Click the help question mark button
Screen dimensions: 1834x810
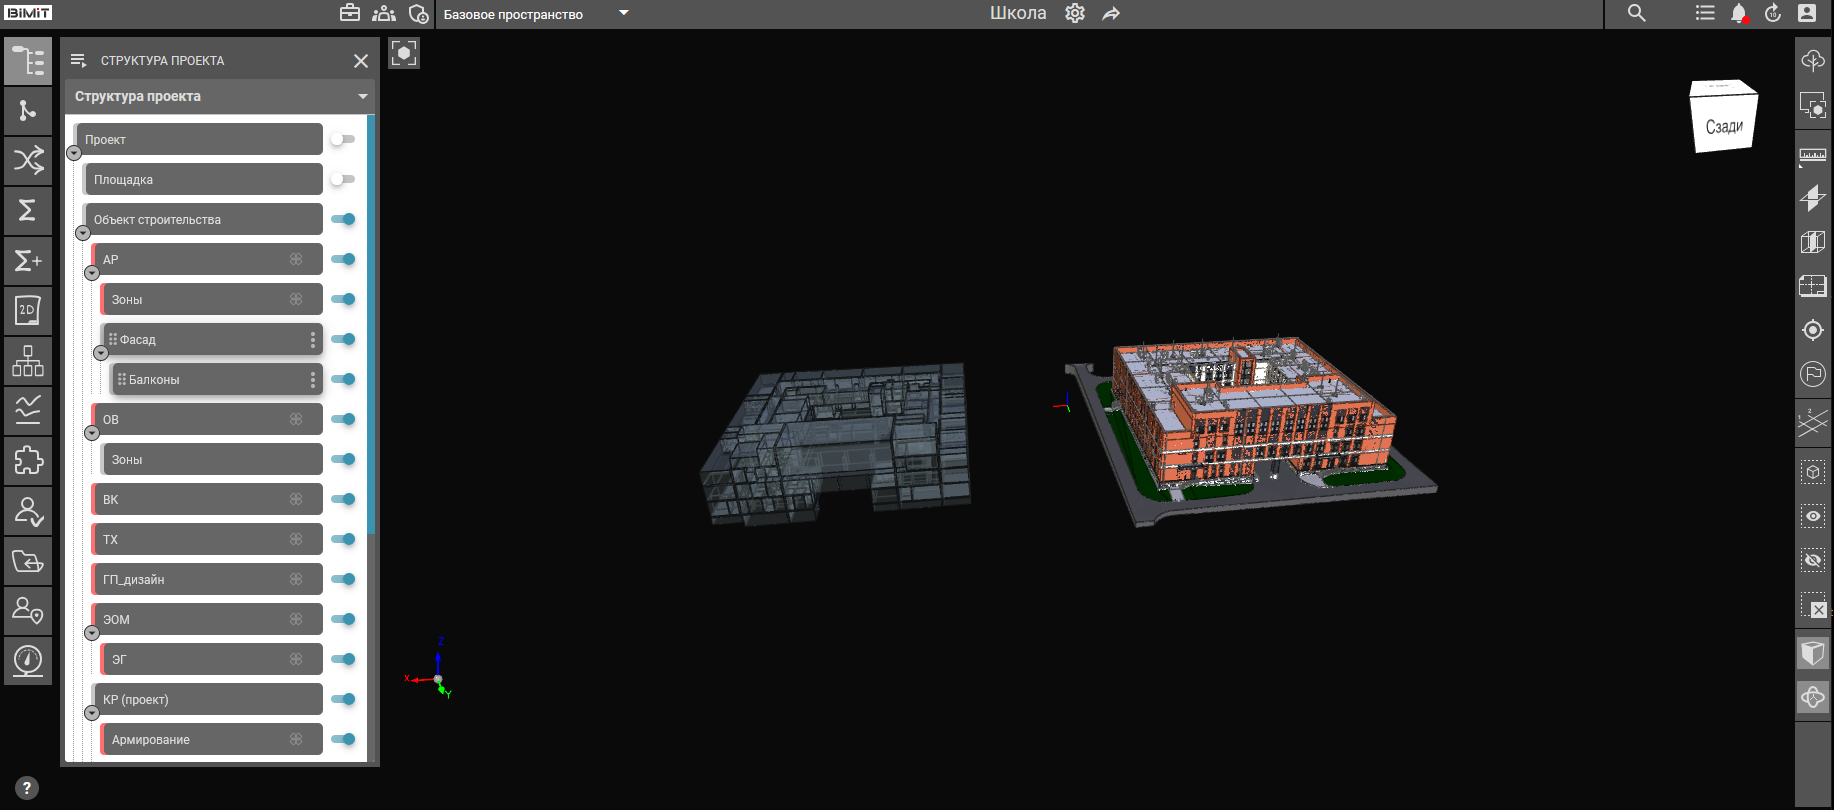pos(27,788)
